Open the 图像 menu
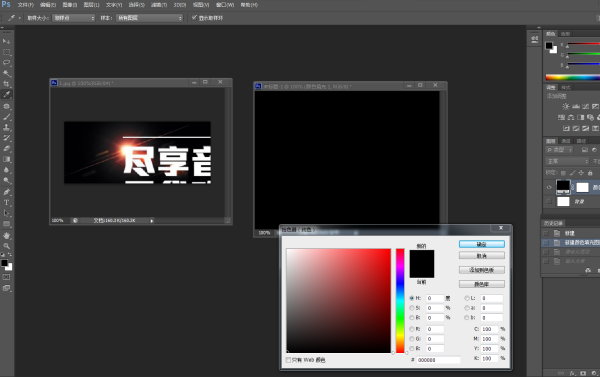The image size is (600, 377). tap(70, 5)
